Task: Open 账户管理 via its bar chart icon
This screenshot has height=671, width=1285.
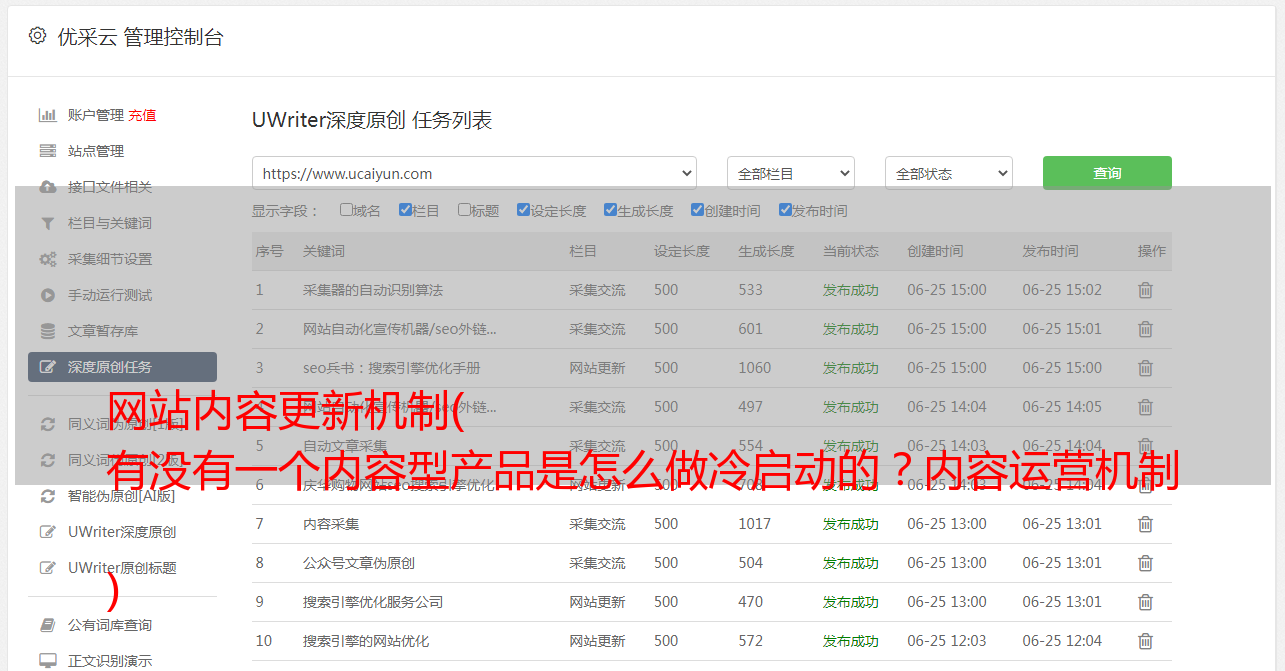Action: [x=47, y=115]
